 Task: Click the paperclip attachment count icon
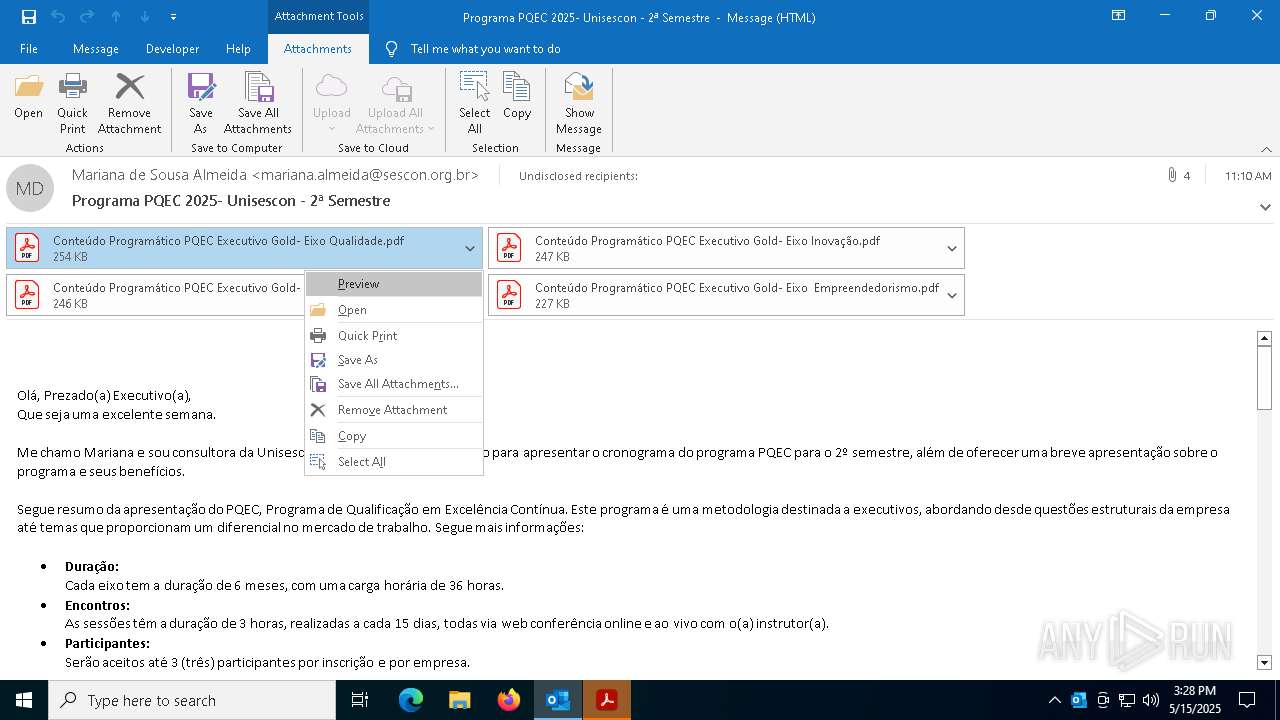coord(1171,175)
